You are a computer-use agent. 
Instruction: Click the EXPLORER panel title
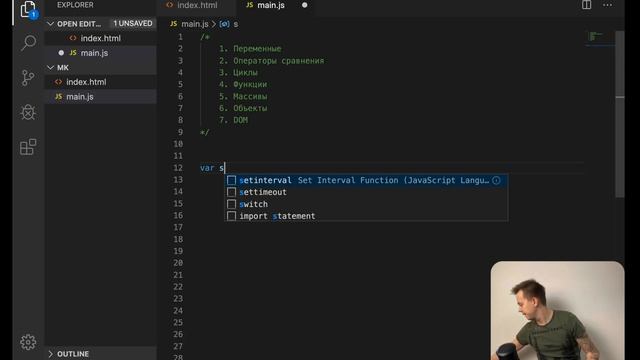pyautogui.click(x=75, y=5)
